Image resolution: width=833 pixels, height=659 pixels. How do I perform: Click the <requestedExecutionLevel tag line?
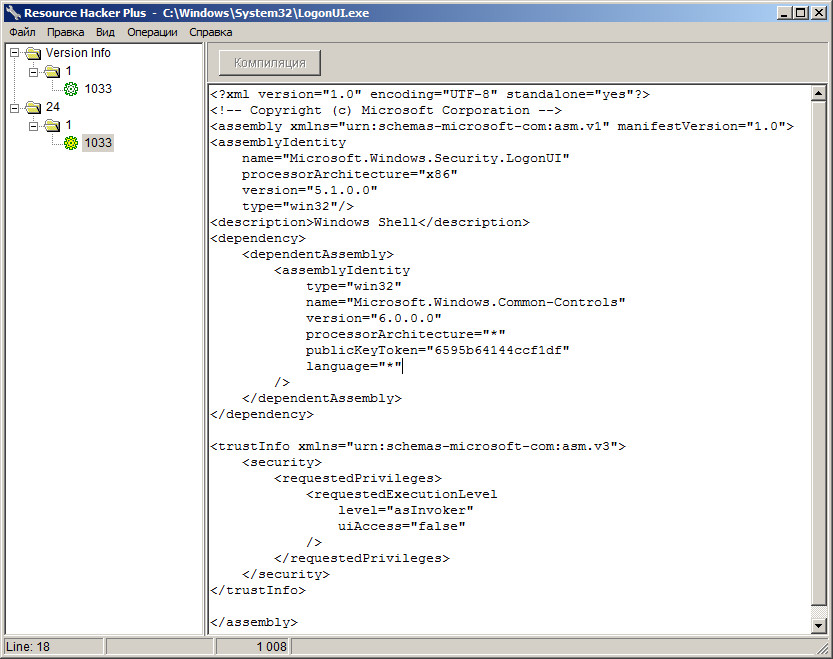[402, 494]
